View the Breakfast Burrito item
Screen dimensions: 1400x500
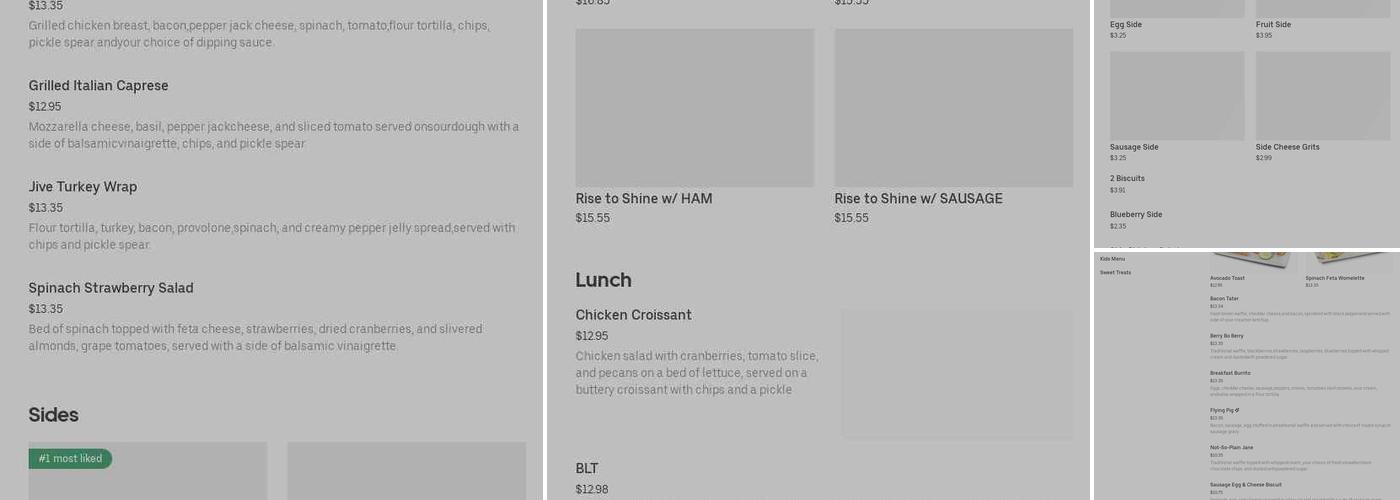pos(1231,373)
